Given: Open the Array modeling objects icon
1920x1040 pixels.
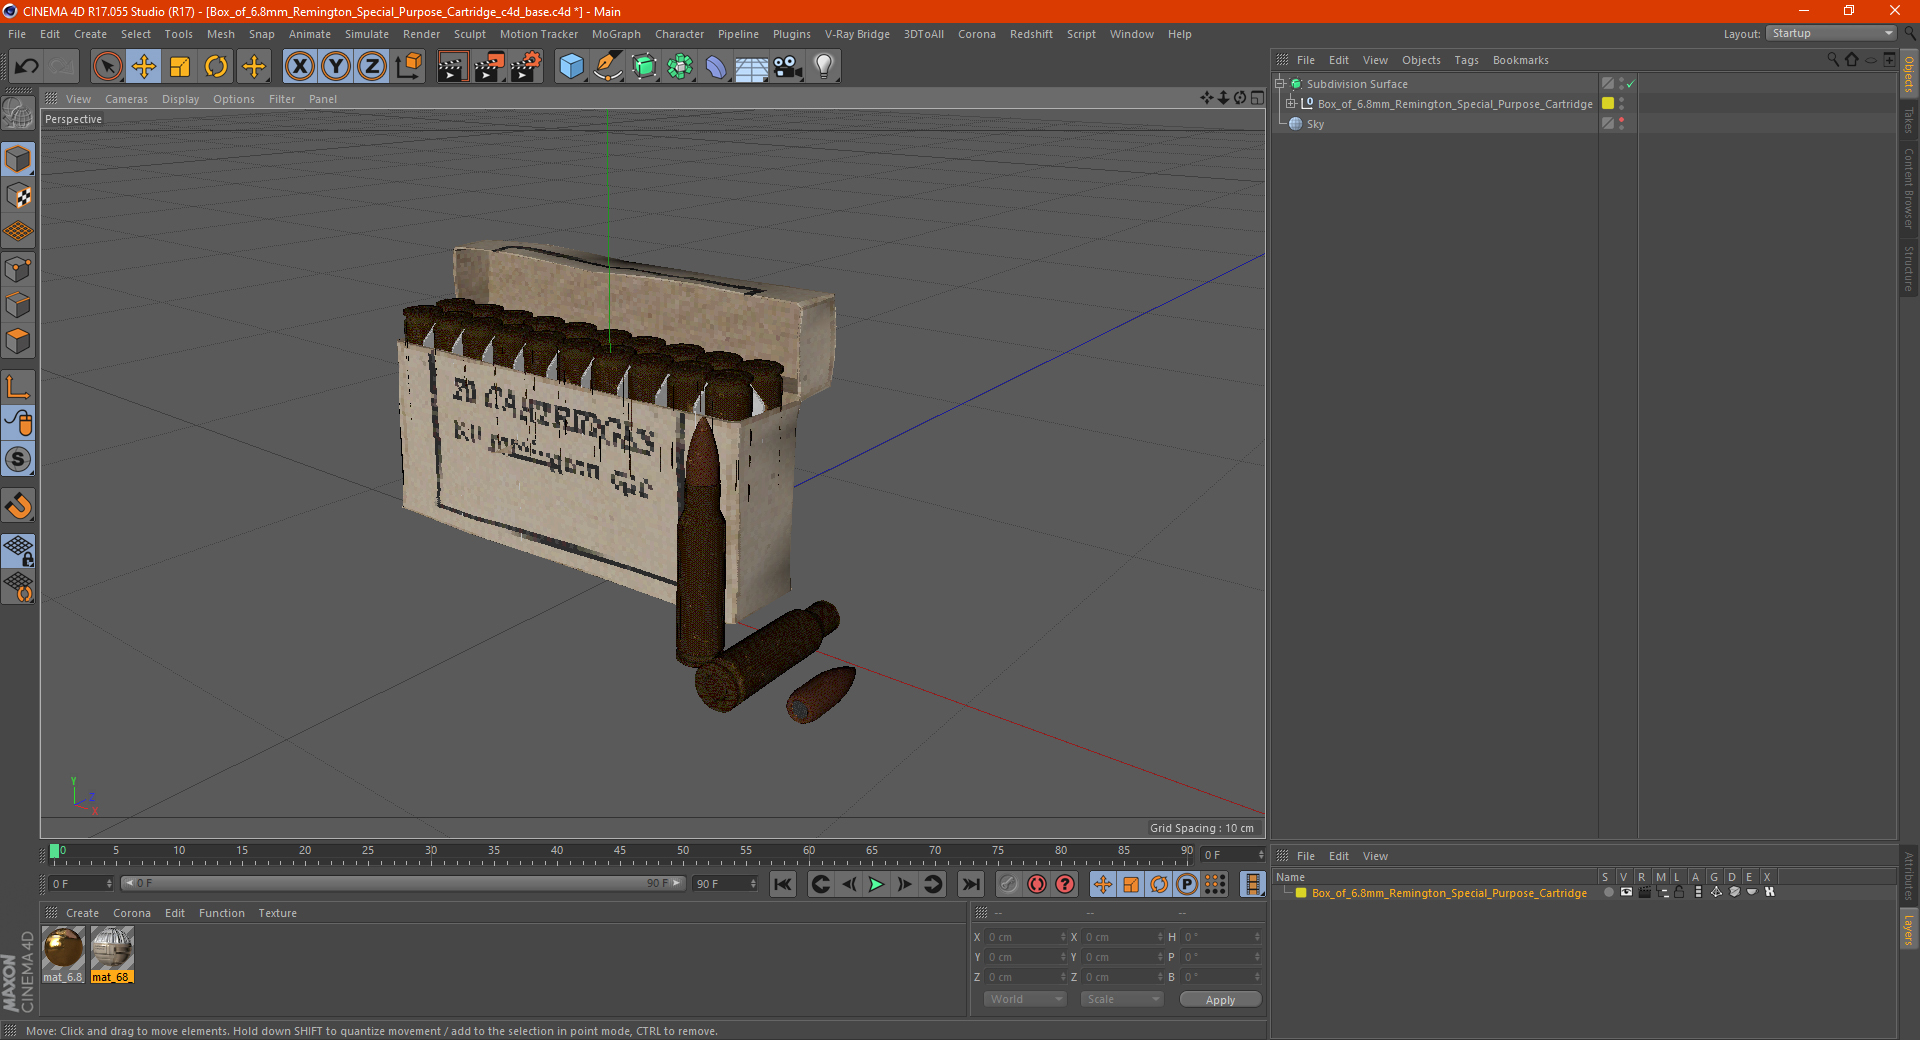Looking at the screenshot, I should 680,67.
